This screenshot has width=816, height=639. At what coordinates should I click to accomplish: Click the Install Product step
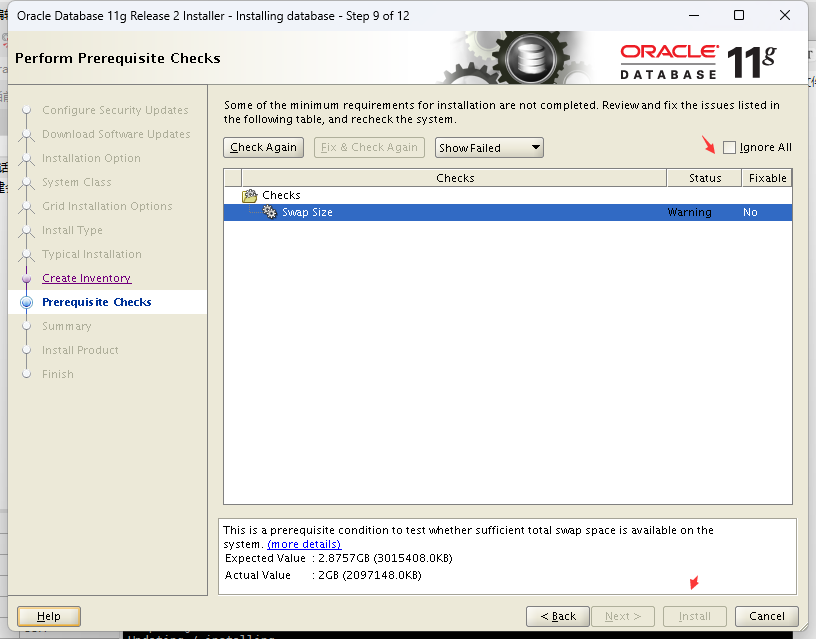[80, 350]
